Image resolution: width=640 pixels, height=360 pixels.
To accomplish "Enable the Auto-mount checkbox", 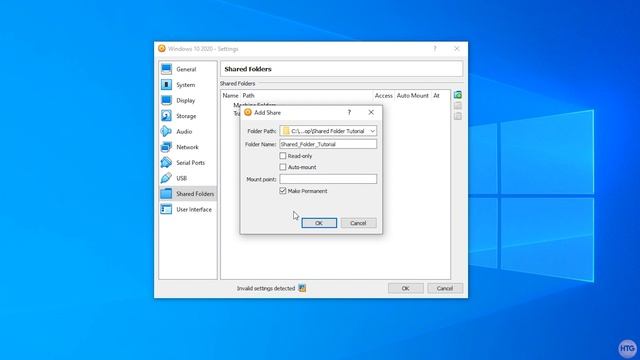I will coord(282,167).
